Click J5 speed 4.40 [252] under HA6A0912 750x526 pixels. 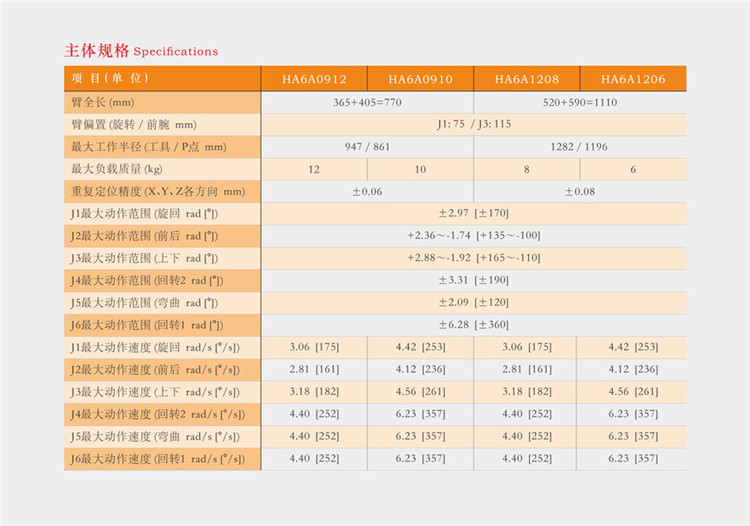(314, 436)
